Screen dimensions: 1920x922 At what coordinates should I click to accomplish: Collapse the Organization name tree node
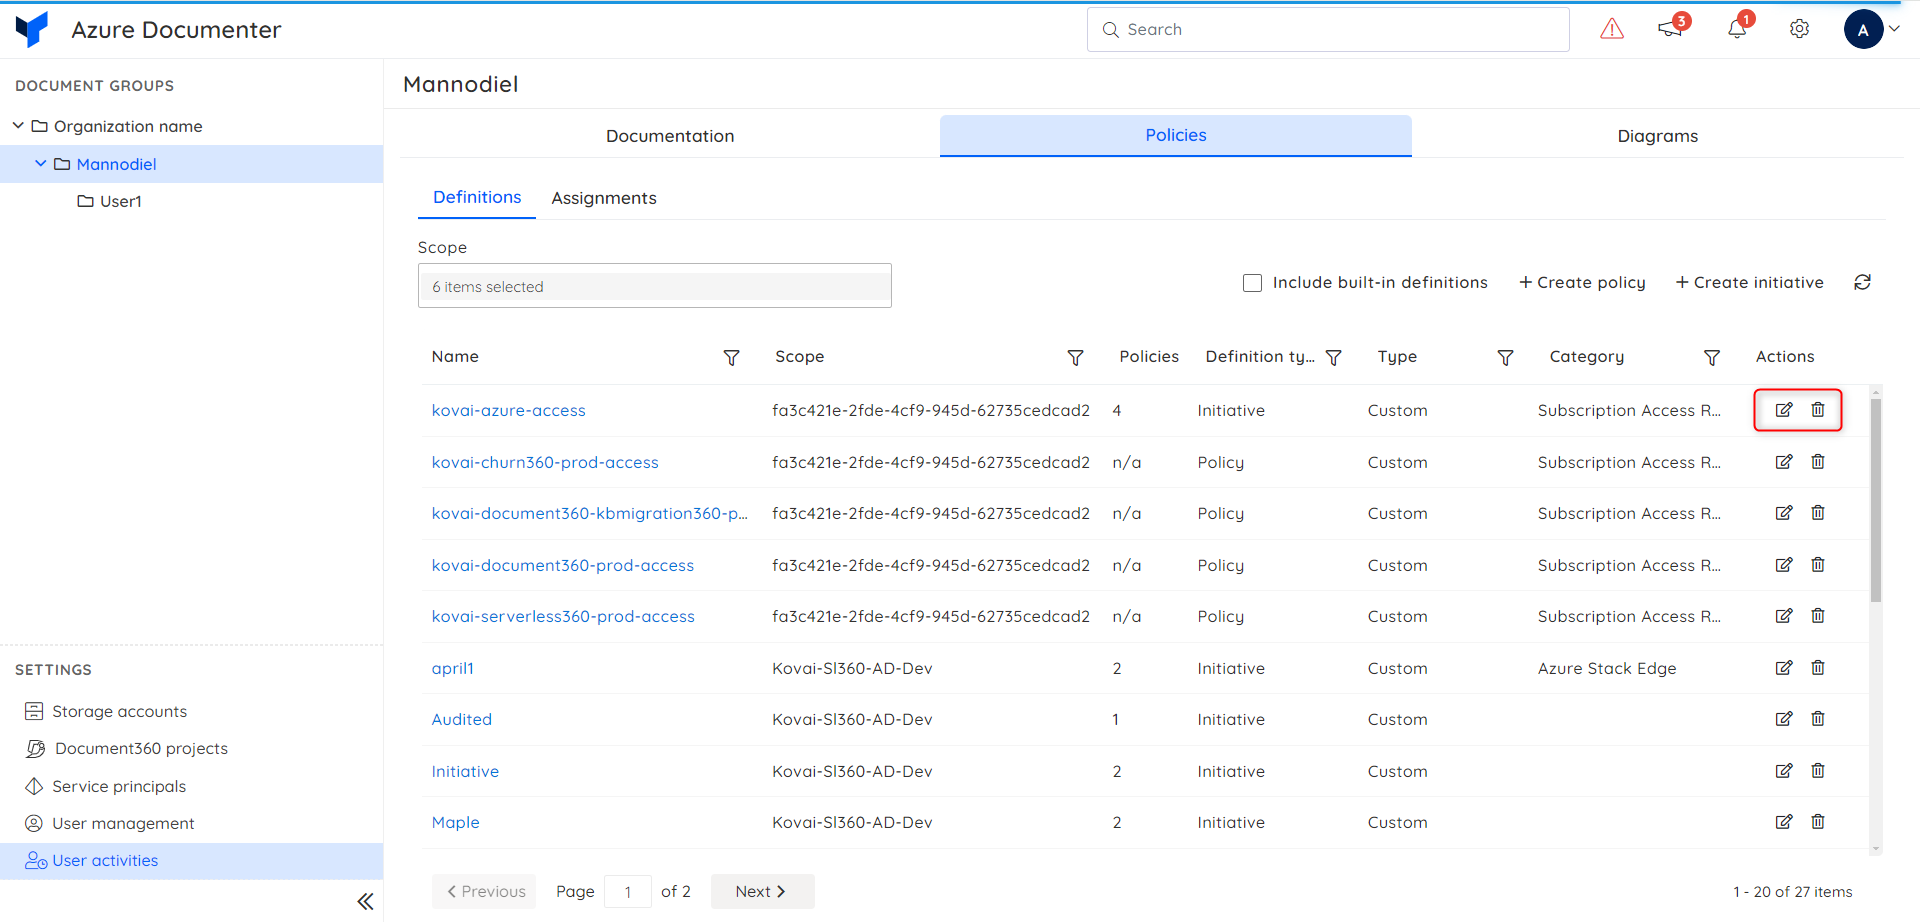coord(18,125)
